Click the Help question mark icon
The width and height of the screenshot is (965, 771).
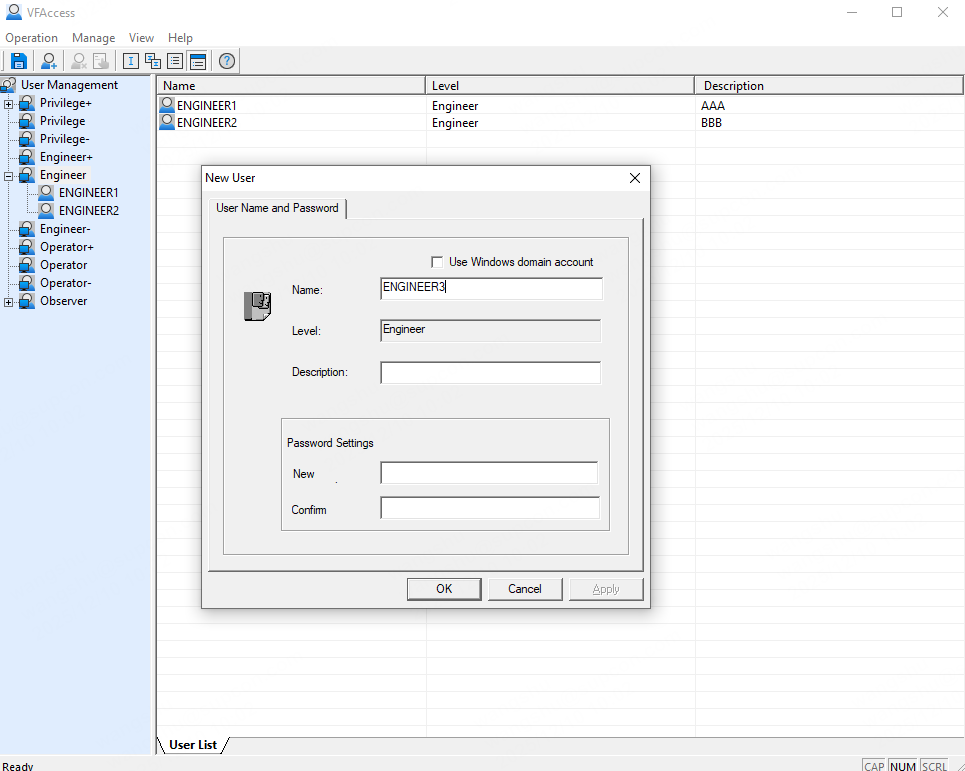click(227, 61)
